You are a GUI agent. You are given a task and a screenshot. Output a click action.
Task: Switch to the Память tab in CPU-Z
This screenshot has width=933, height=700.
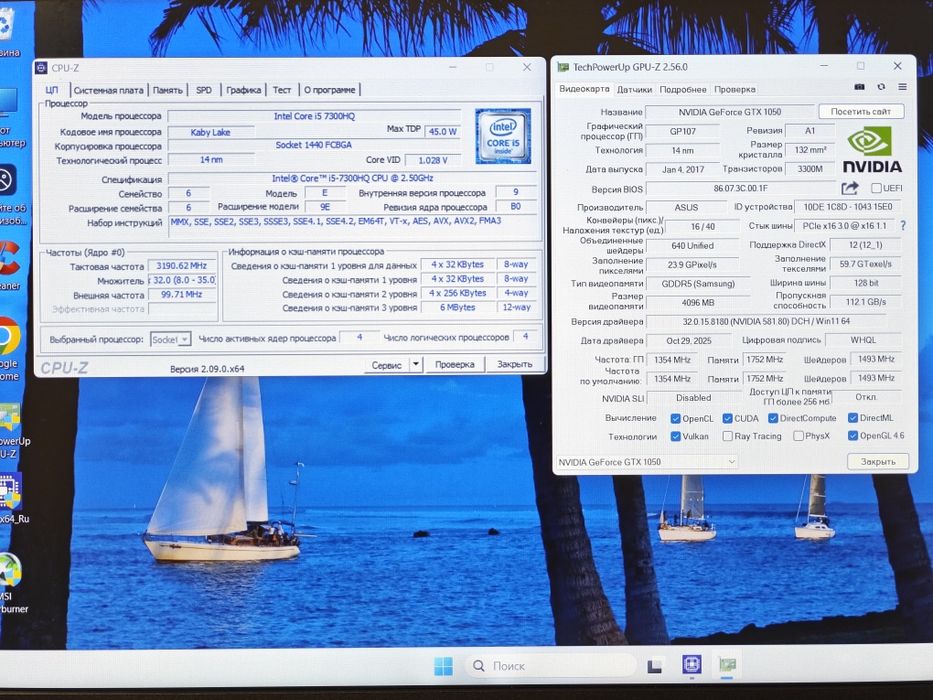167,90
